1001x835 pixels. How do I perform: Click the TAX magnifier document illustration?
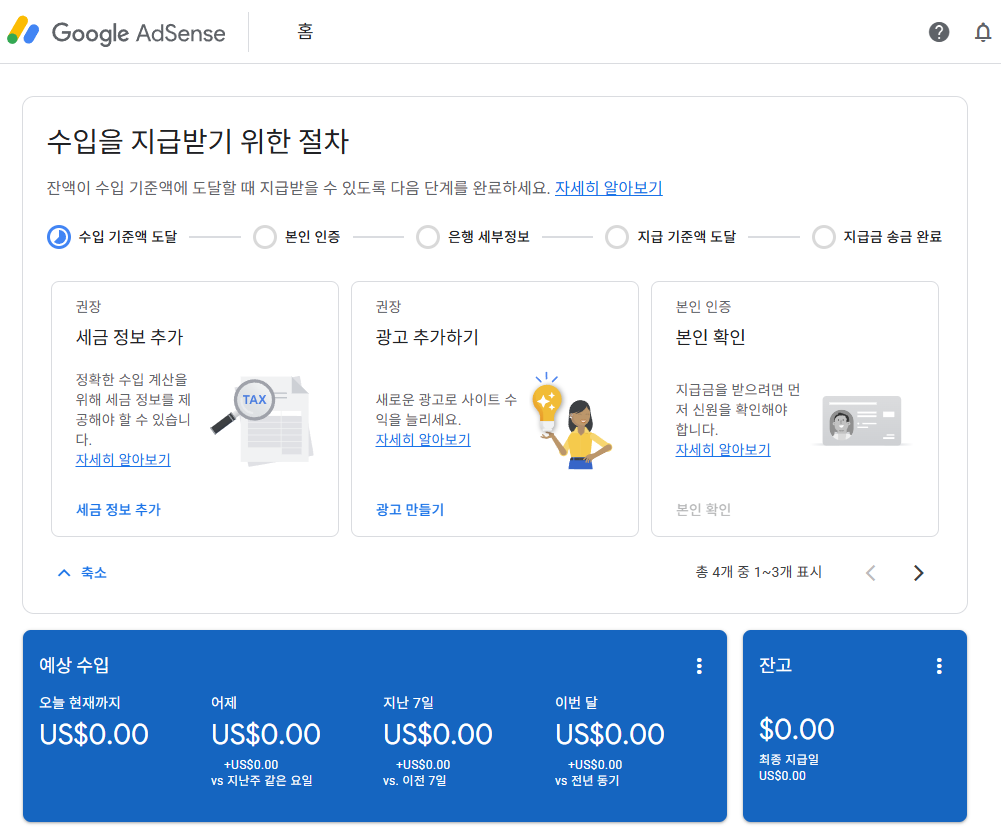(x=263, y=420)
